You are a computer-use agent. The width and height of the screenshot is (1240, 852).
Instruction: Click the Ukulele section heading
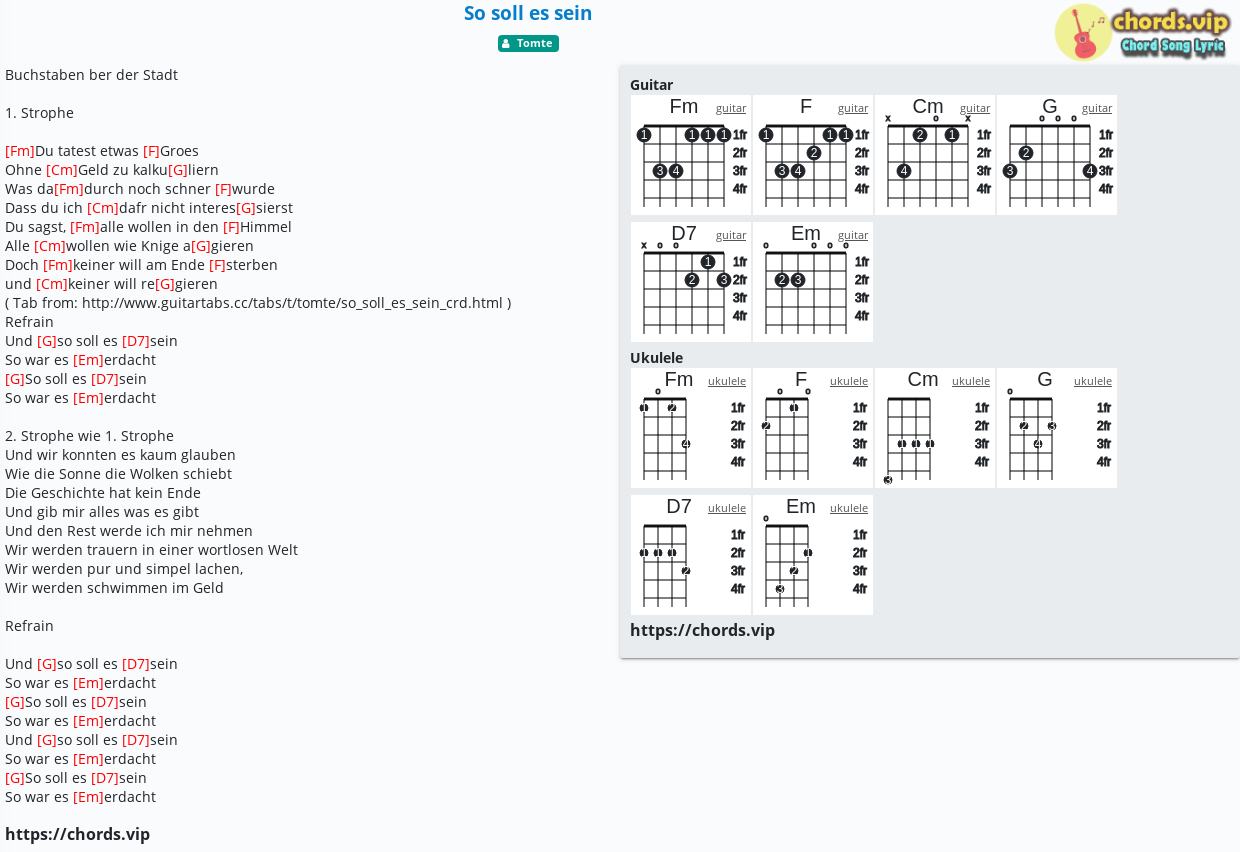click(x=656, y=358)
